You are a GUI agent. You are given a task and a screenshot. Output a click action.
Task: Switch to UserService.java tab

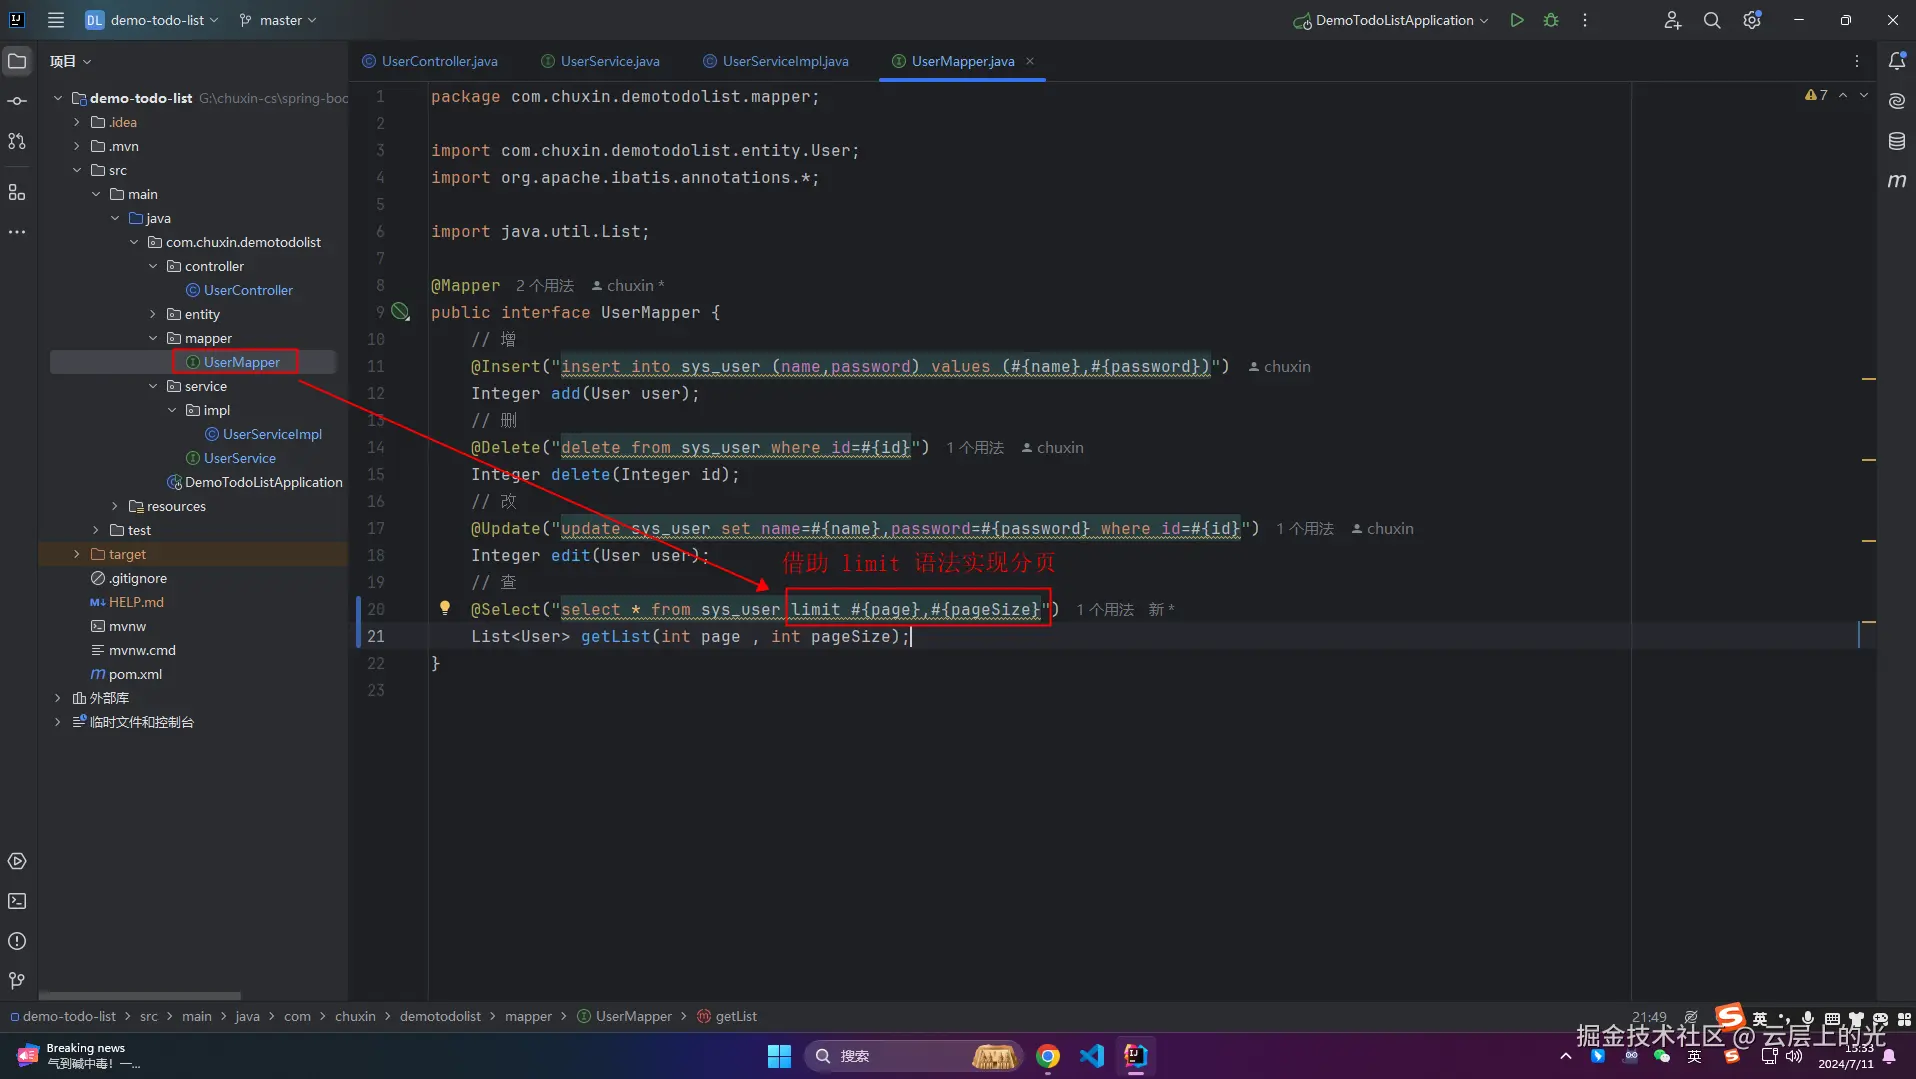(x=600, y=61)
